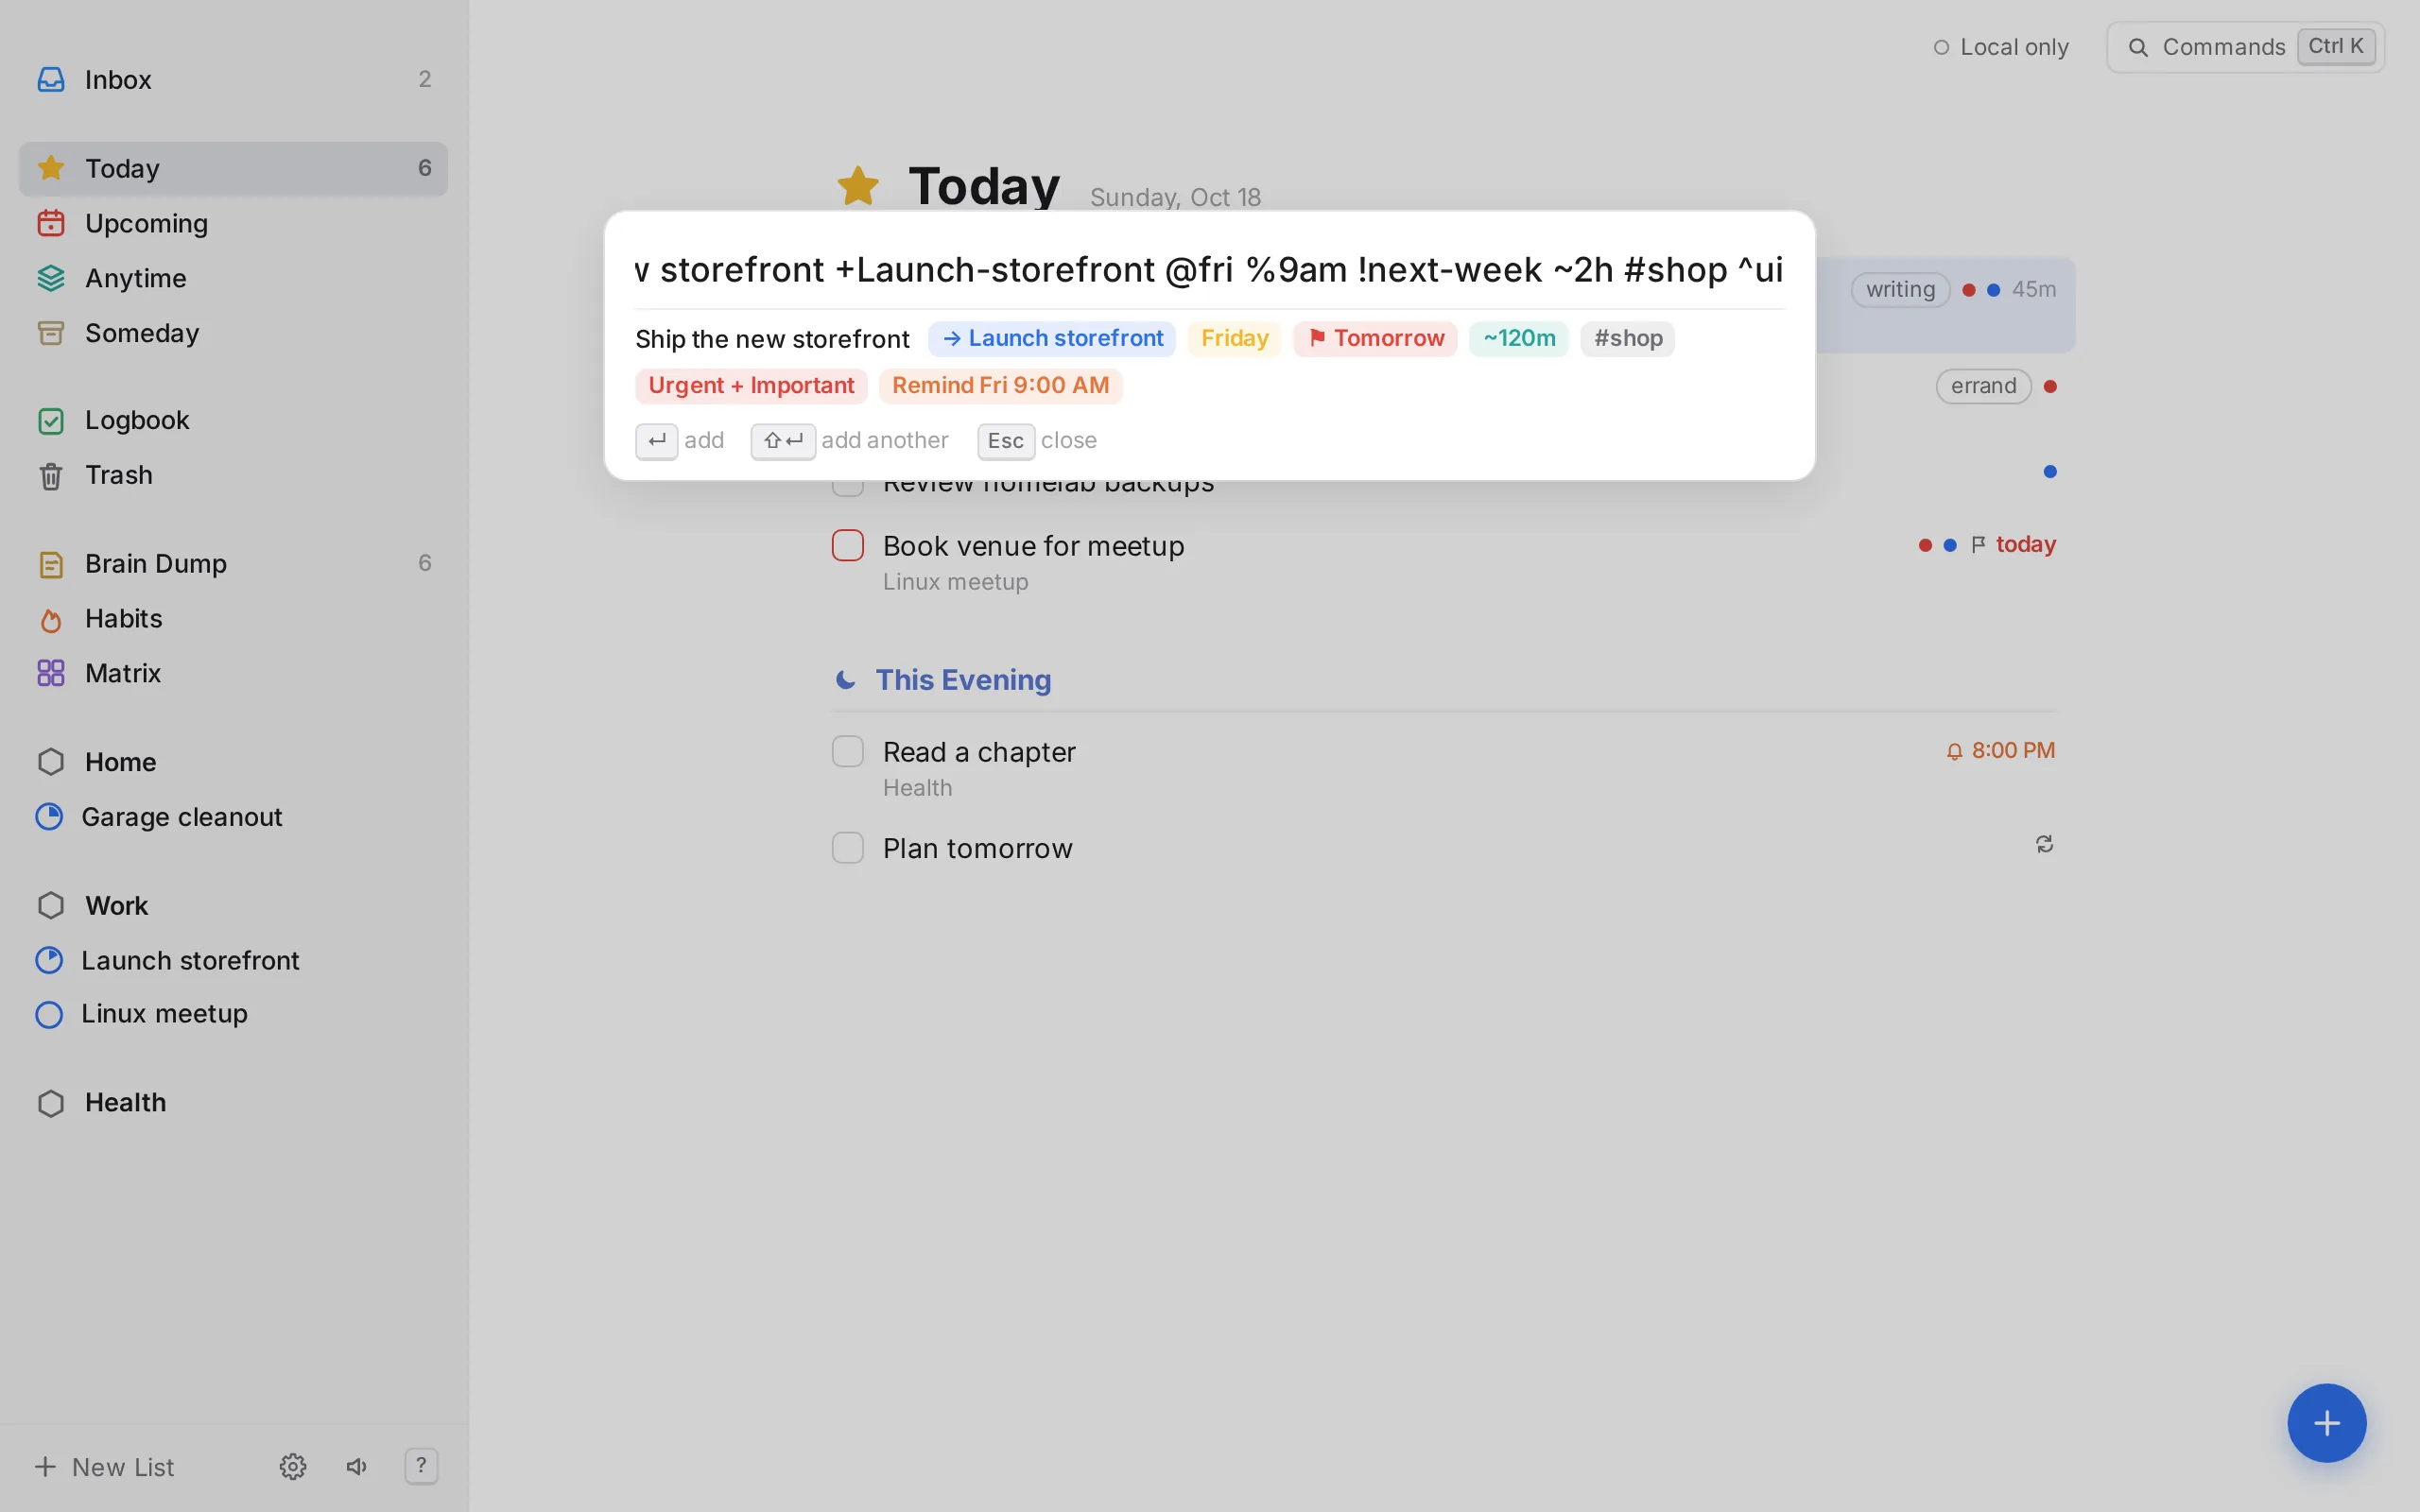2420x1512 pixels.
Task: Check off Book venue for meetup
Action: coord(848,545)
